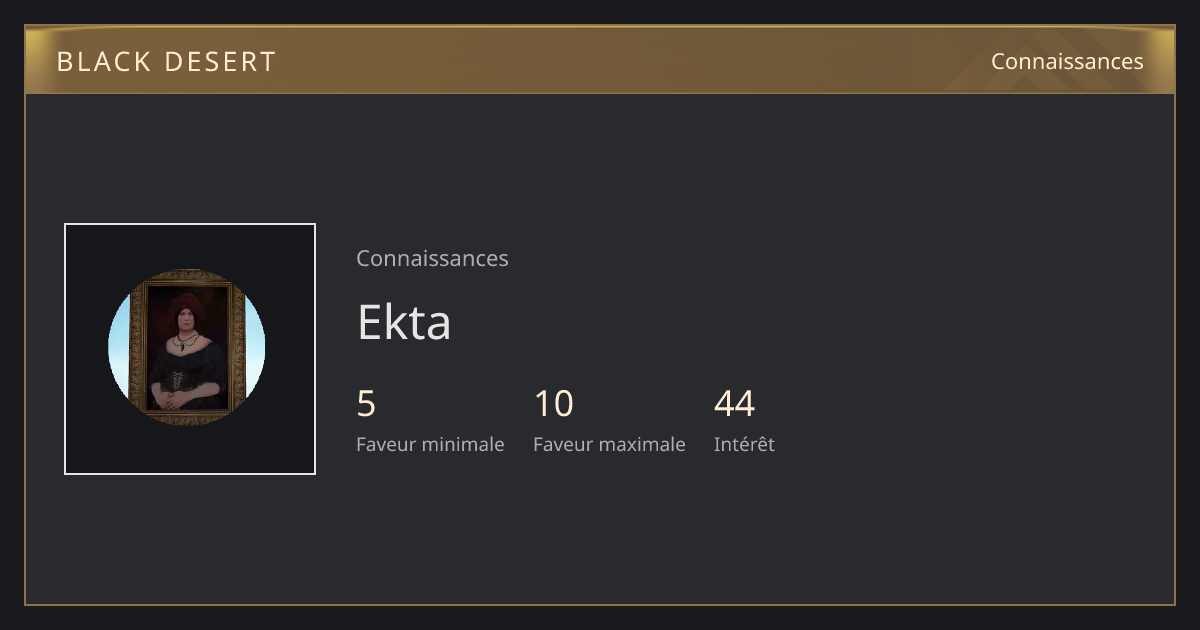Click the BLACK DESERT title logo
The width and height of the screenshot is (1200, 630).
(166, 62)
